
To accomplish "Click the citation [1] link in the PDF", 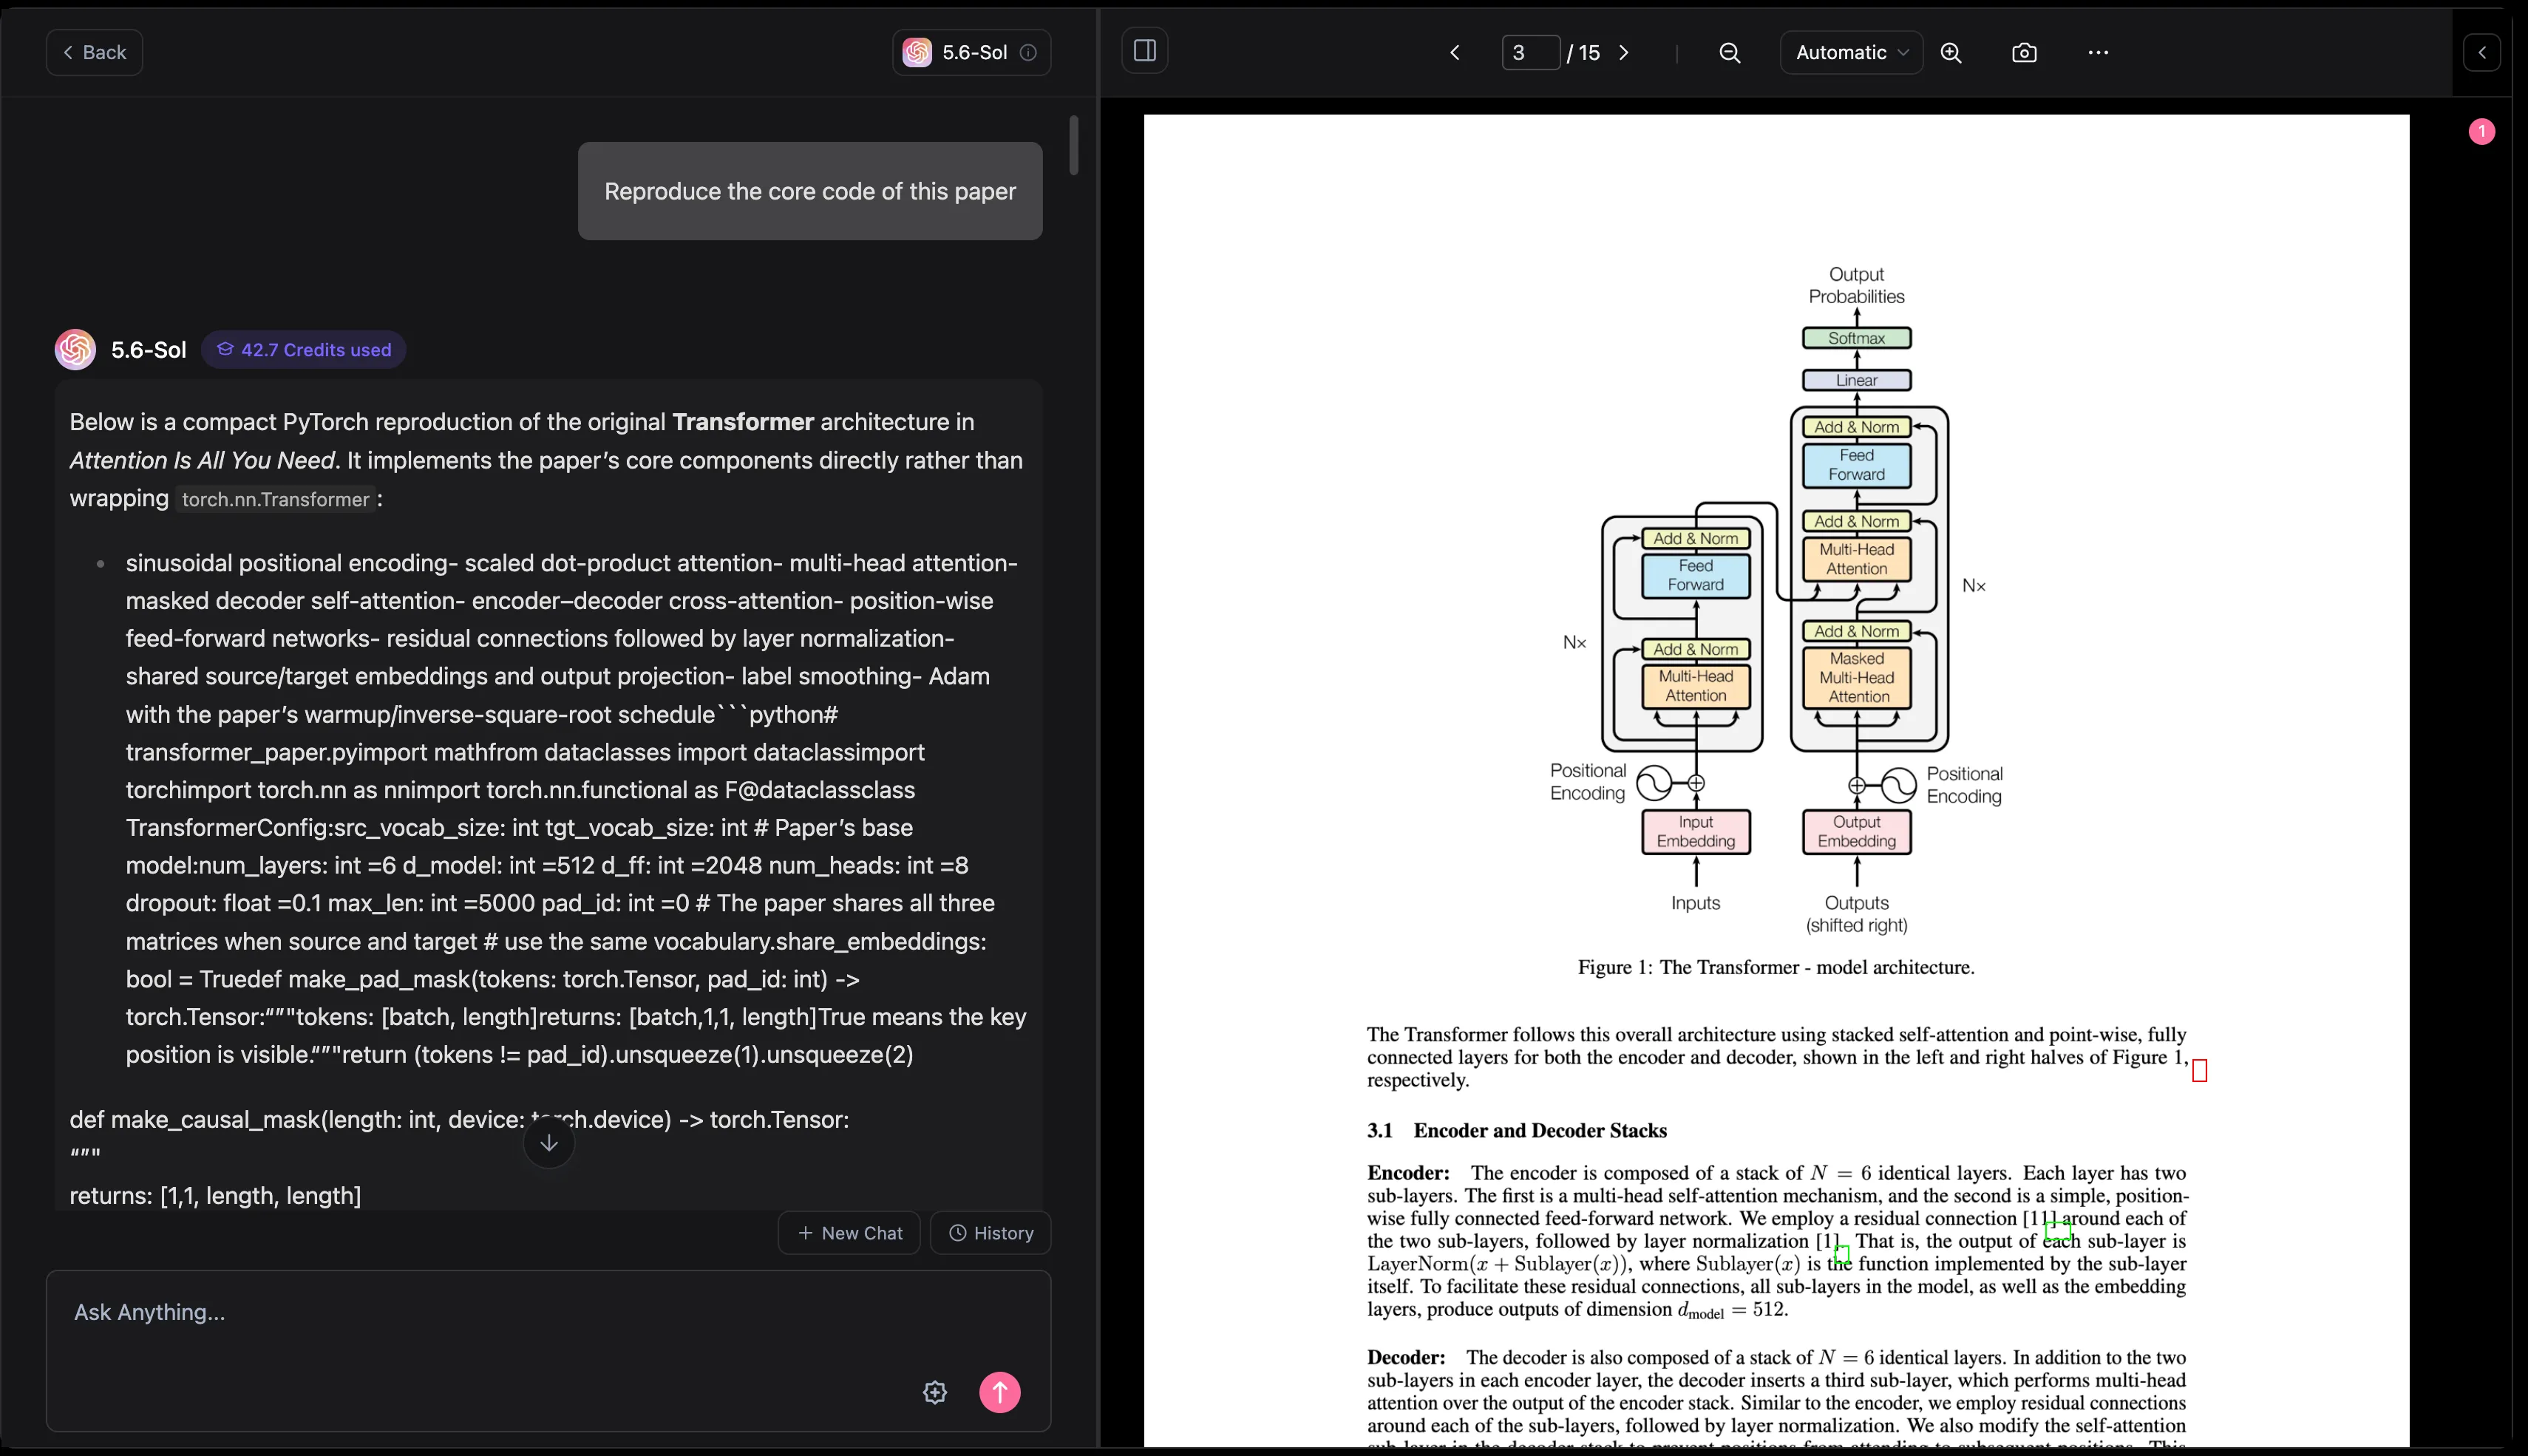I will click(1828, 1241).
